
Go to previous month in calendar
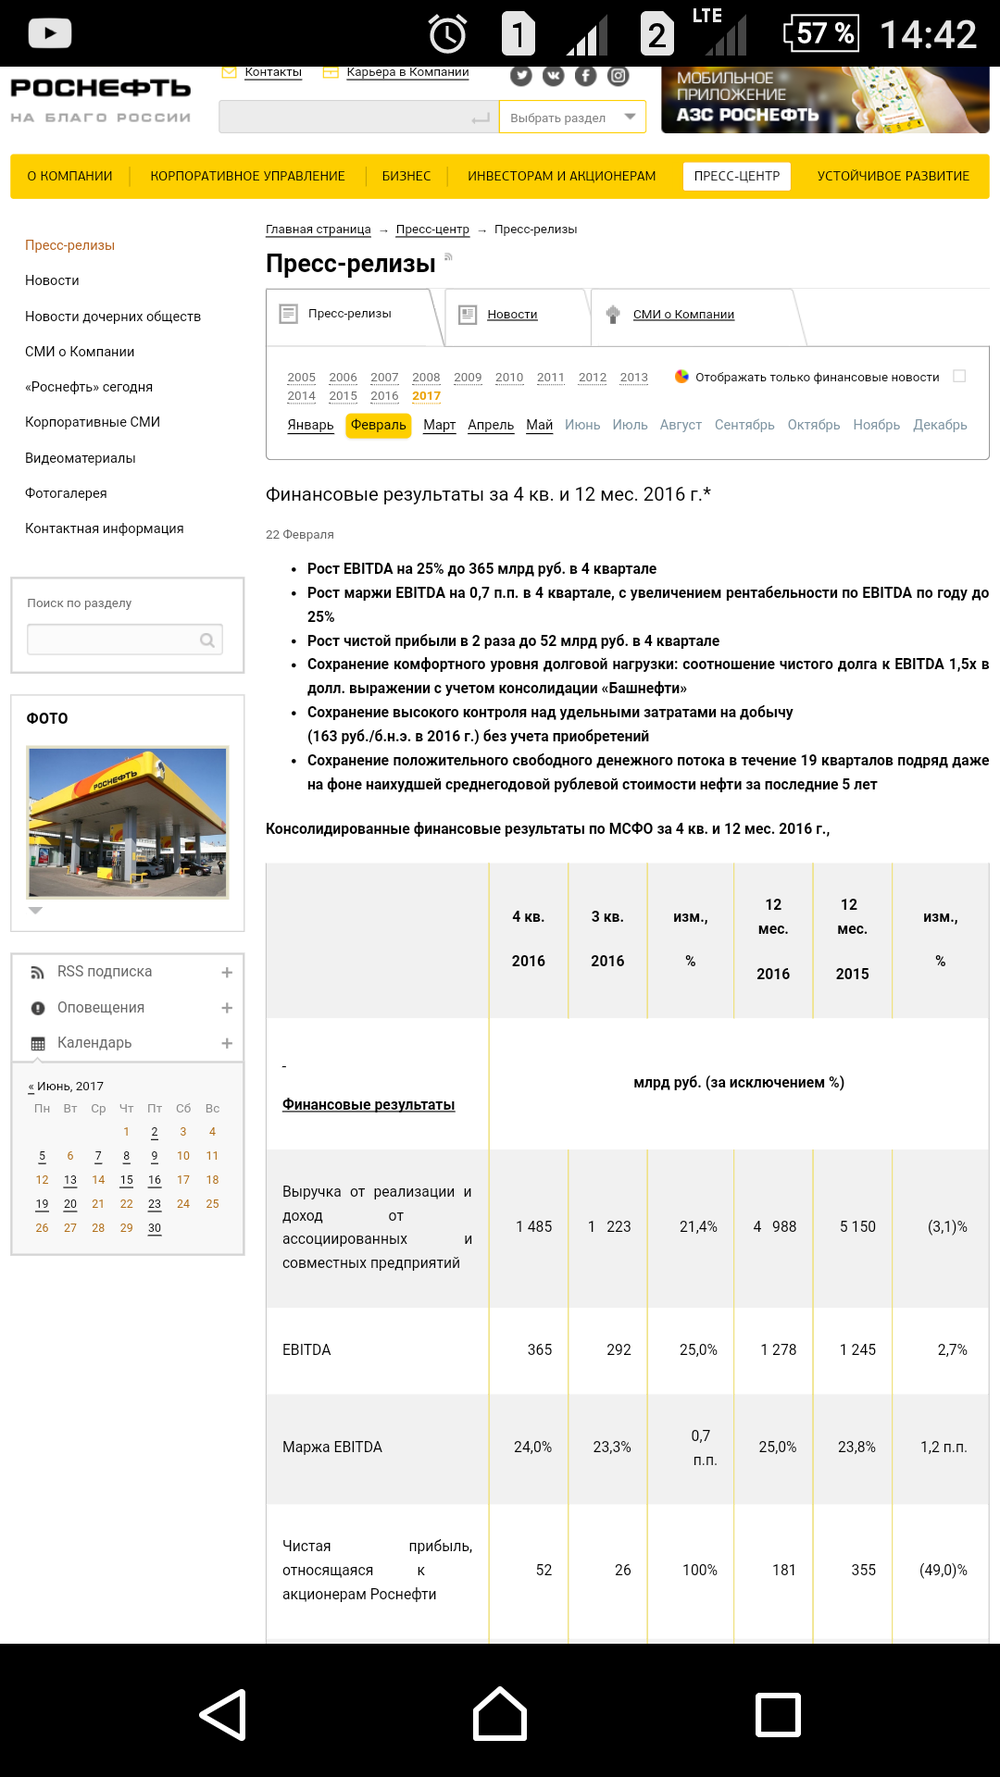(31, 1087)
